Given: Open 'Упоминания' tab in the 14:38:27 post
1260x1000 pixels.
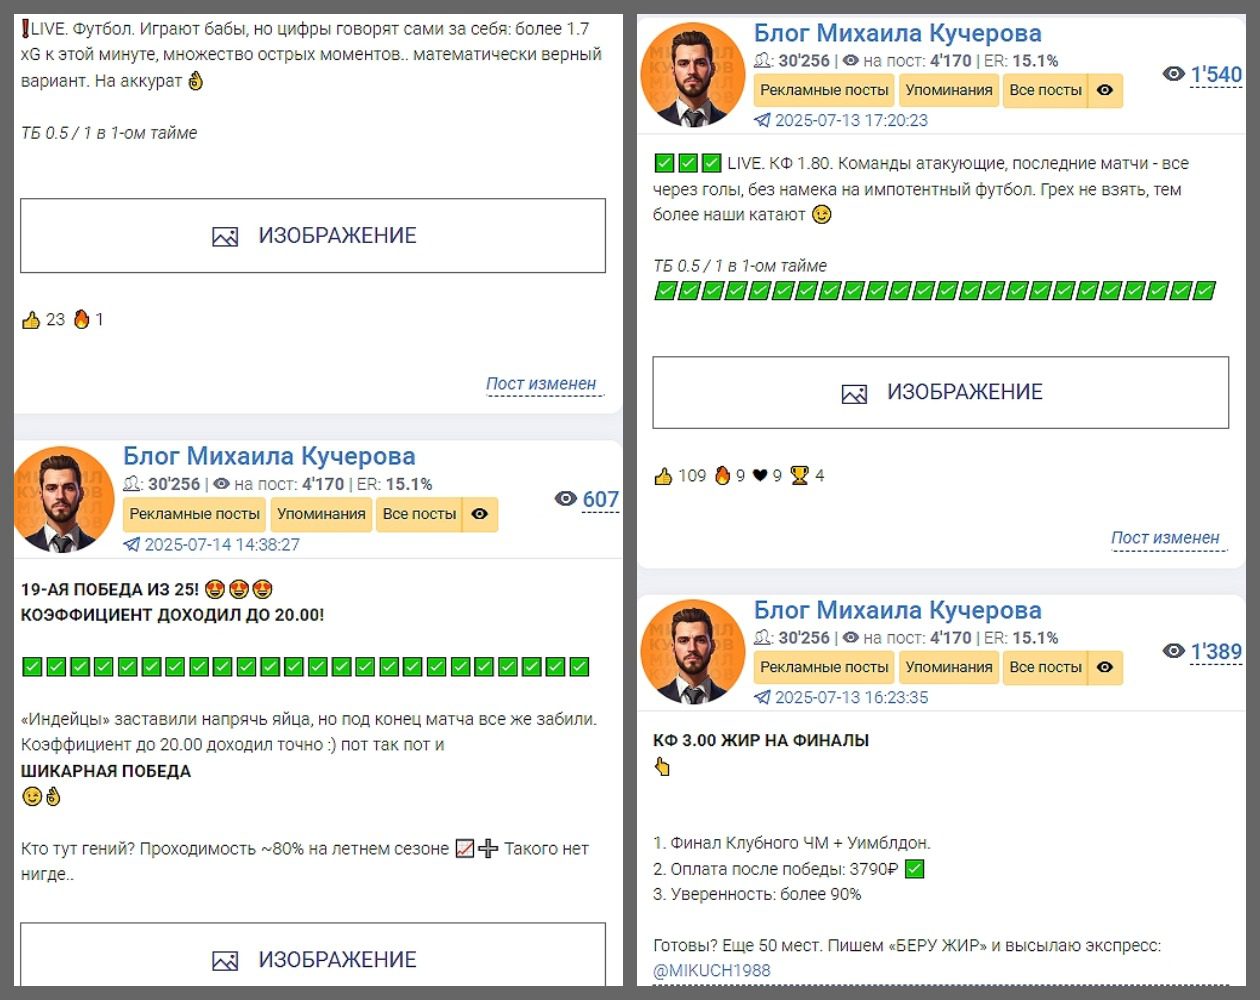Looking at the screenshot, I should coord(321,514).
